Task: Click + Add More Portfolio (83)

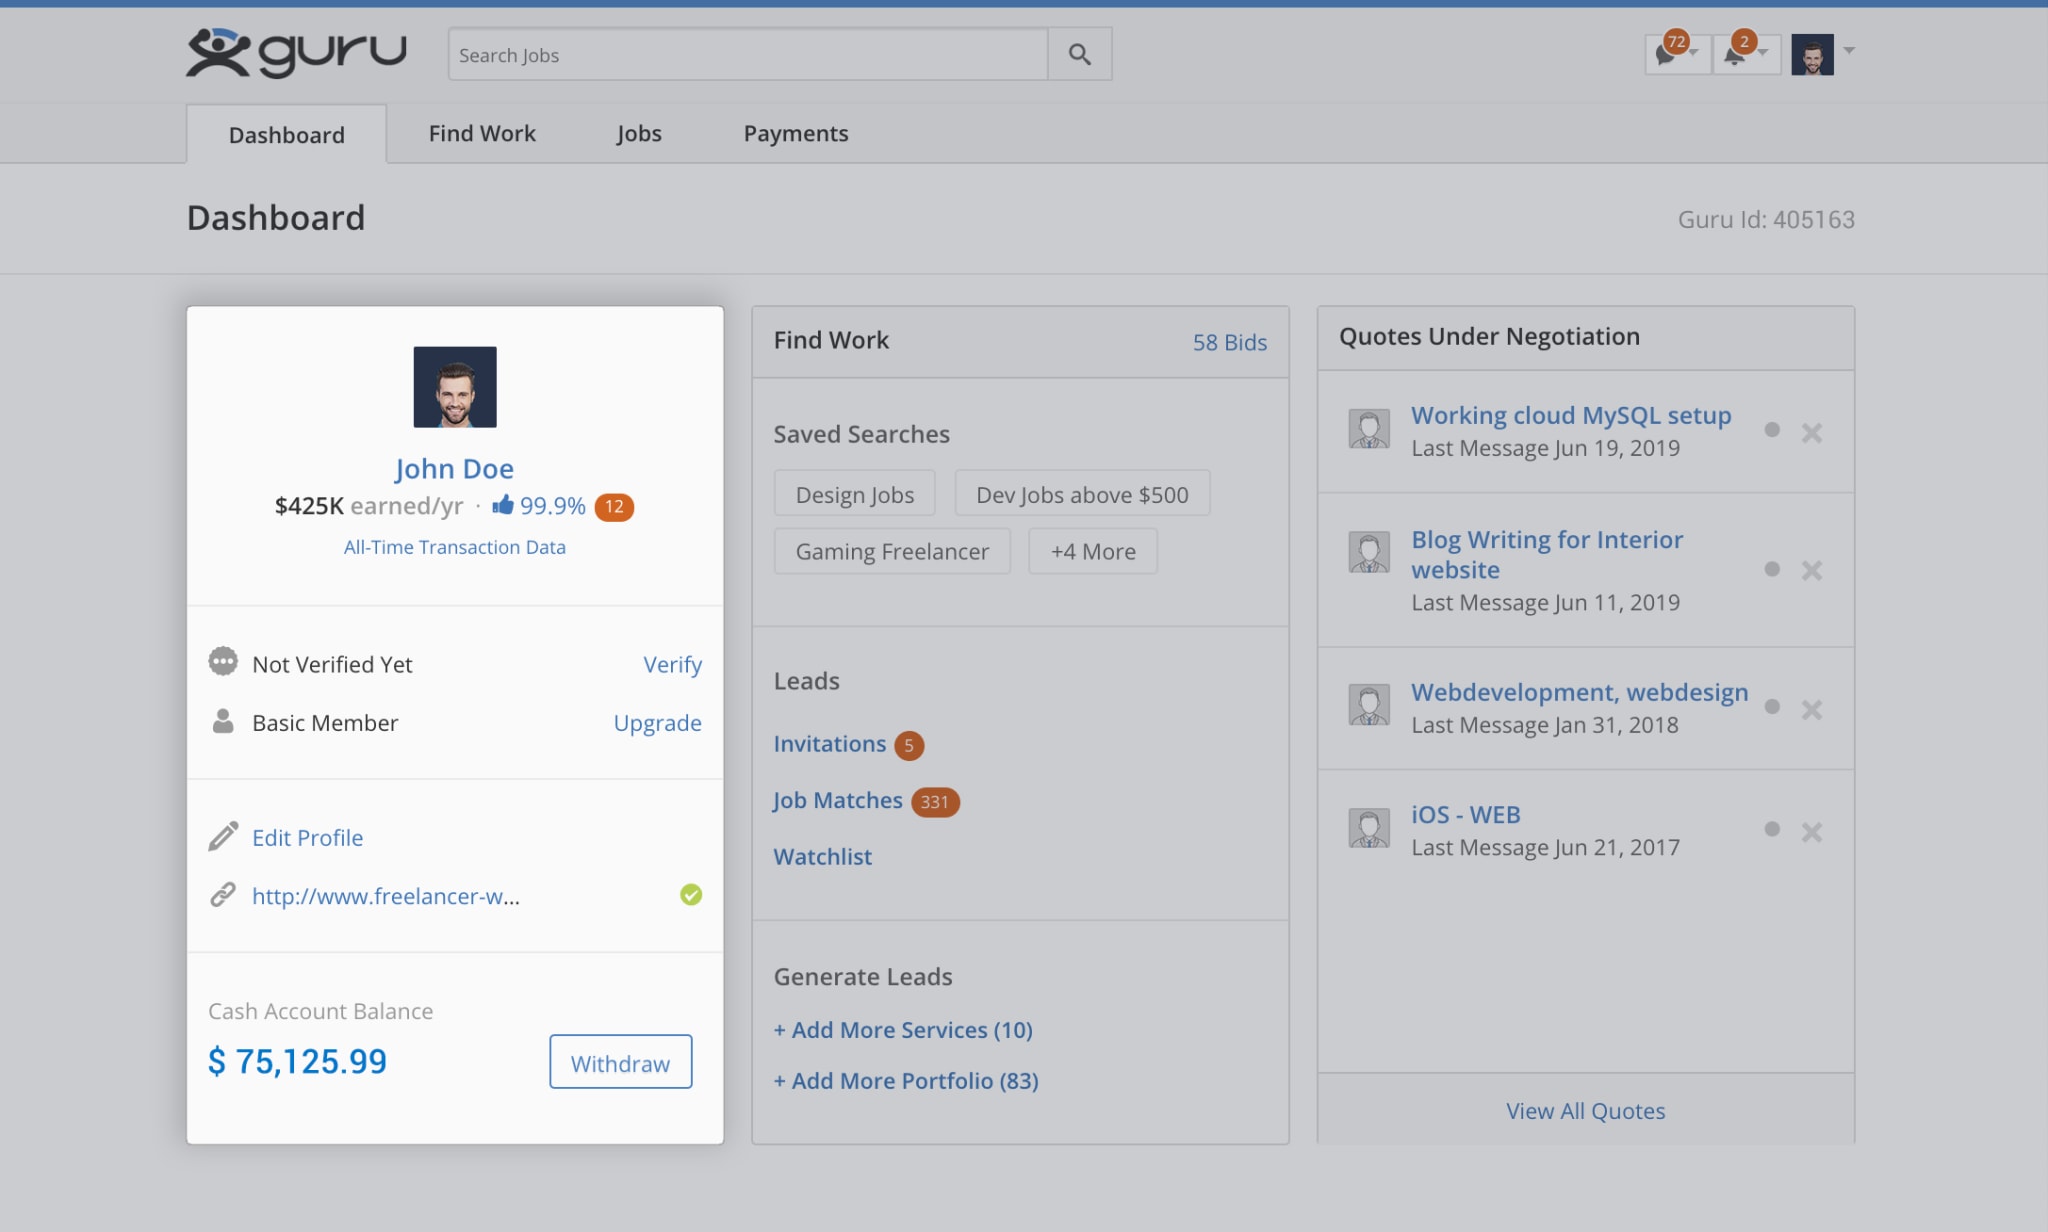Action: (x=906, y=1080)
